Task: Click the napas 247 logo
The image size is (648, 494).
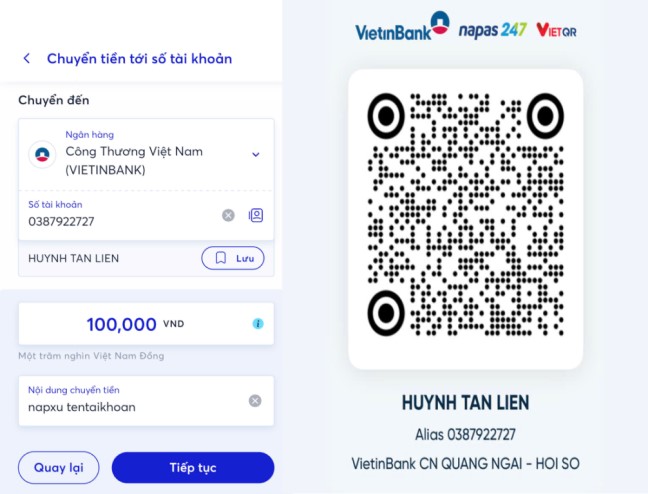Action: (493, 30)
